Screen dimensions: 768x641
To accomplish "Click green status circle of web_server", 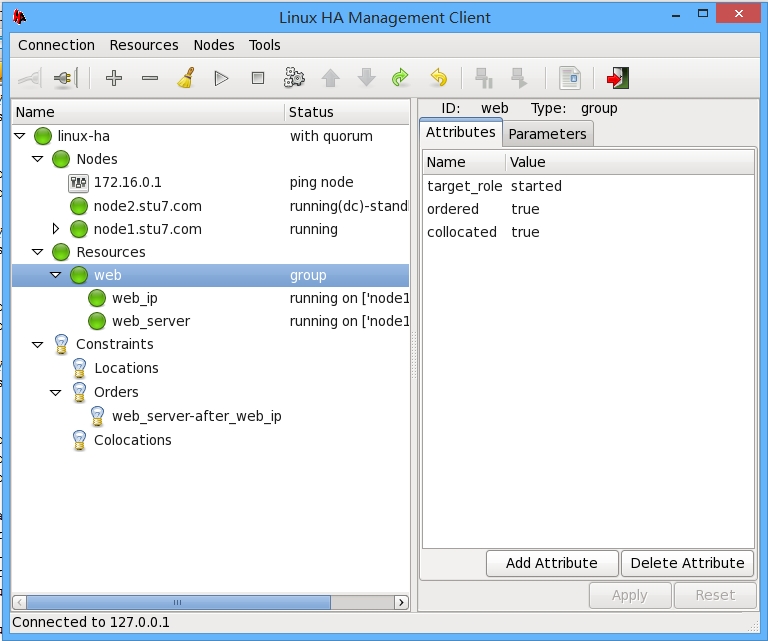I will [96, 321].
